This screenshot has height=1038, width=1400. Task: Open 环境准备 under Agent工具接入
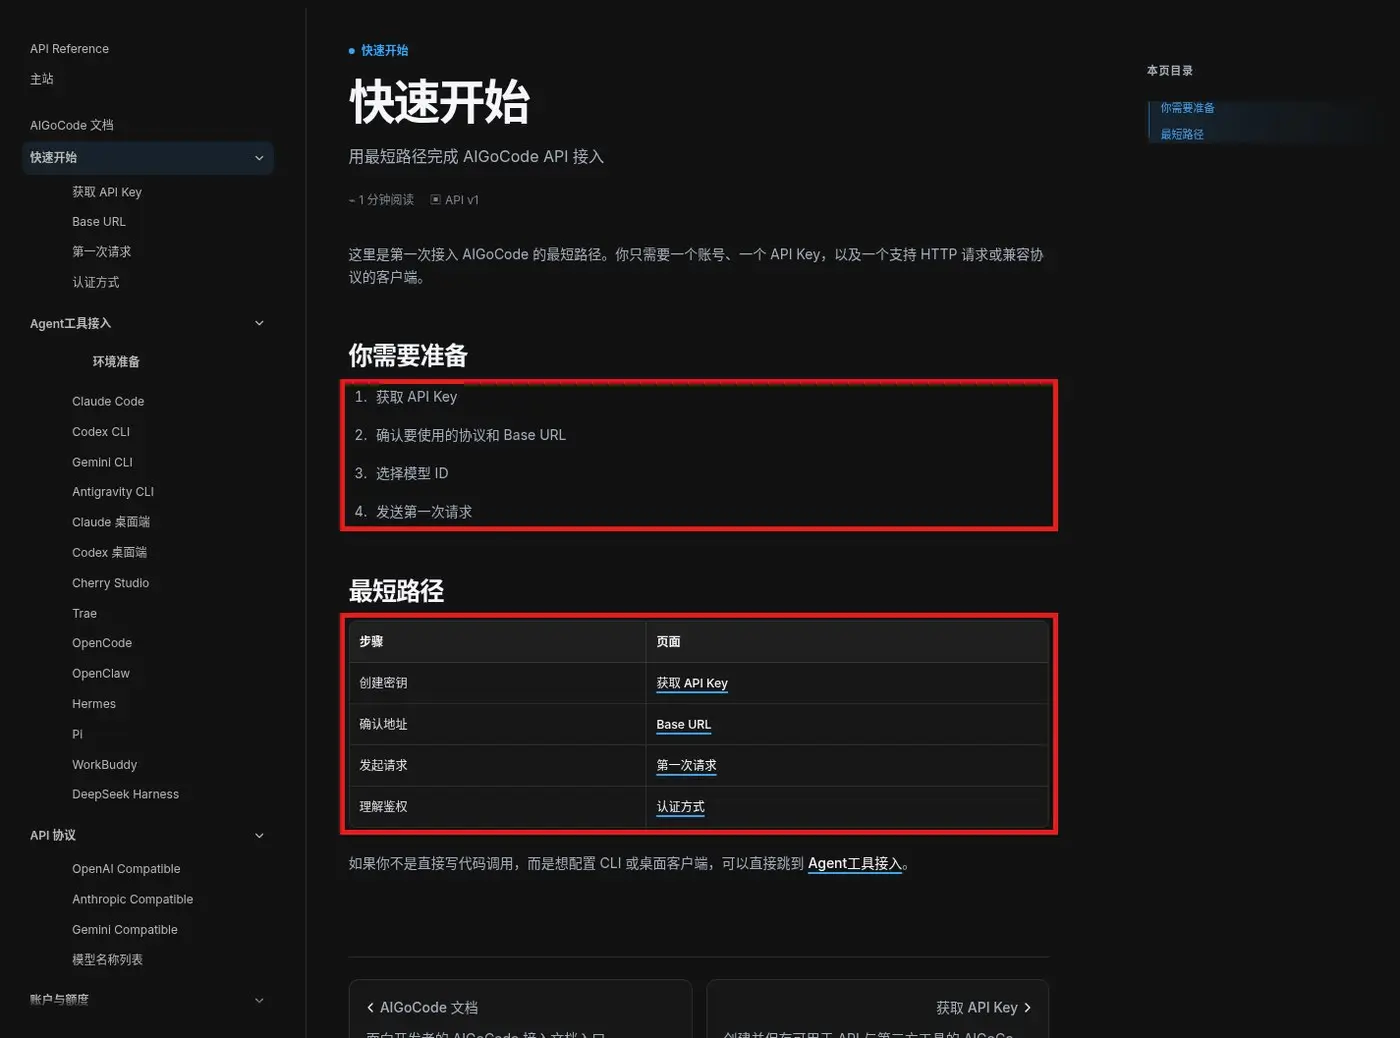(x=116, y=362)
